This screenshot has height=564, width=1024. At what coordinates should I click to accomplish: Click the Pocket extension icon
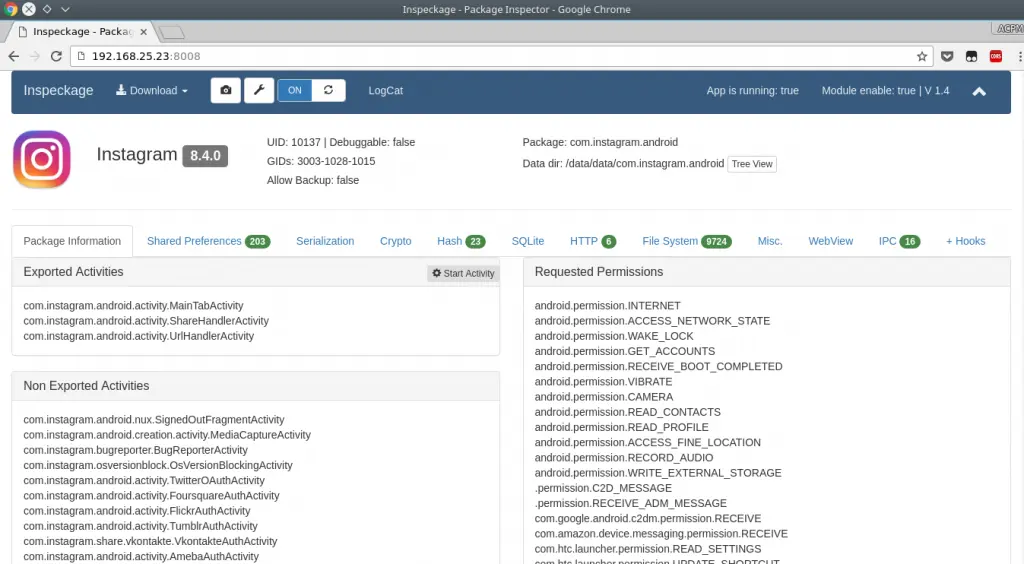point(947,56)
